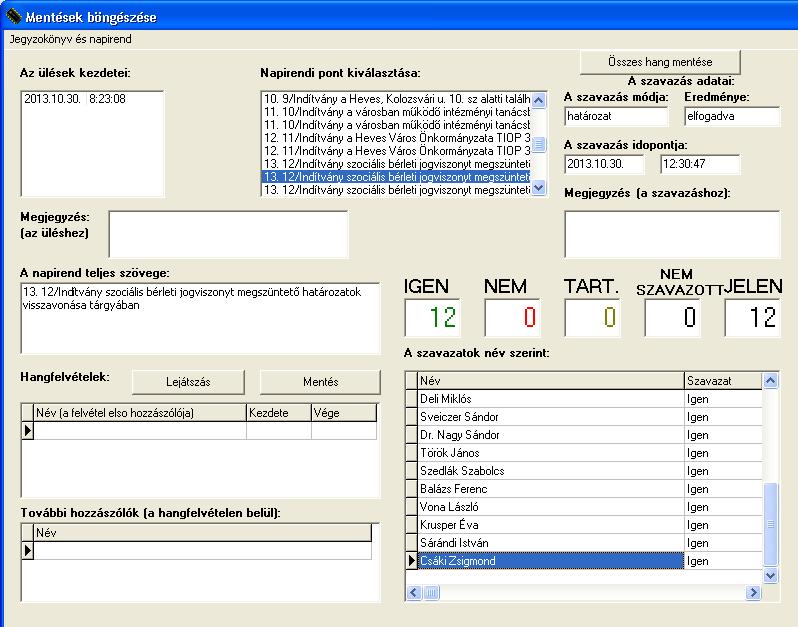This screenshot has width=798, height=627.
Task: Click the Szavazat column header
Action: 723,381
